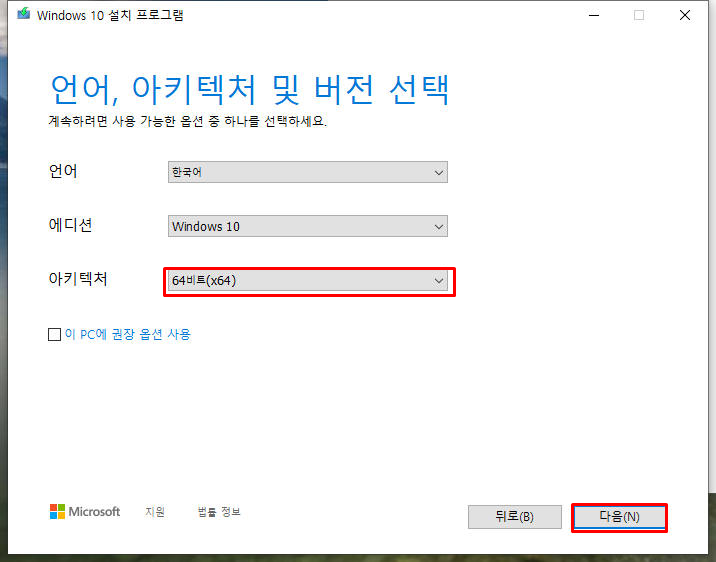Click the 에디션 field label
The width and height of the screenshot is (716, 562).
[70, 225]
